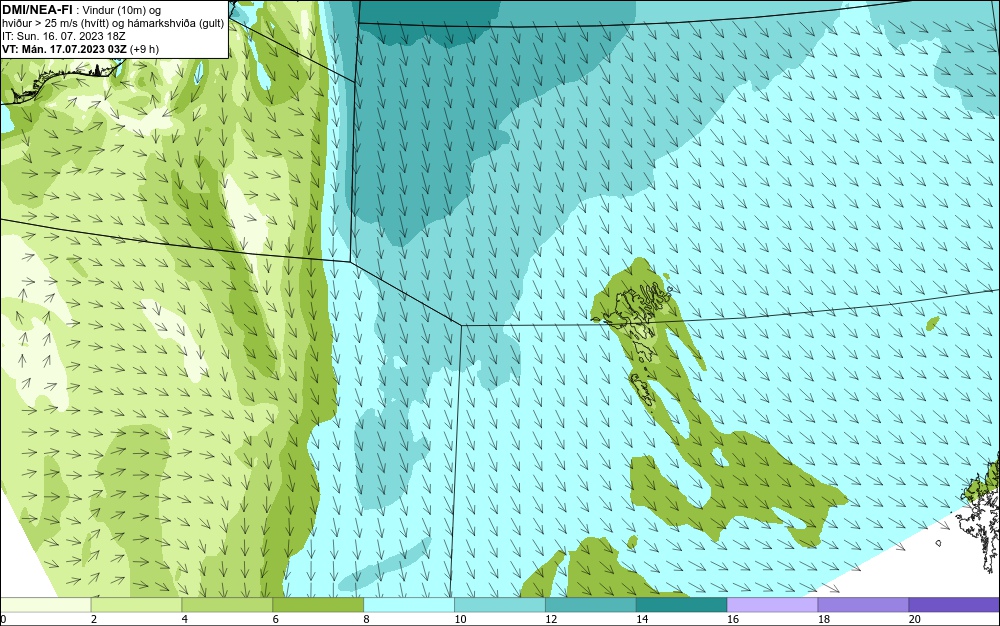Click the 16–18 m/s light purple legend swatch
This screenshot has height=626, width=1000.
coord(772,604)
